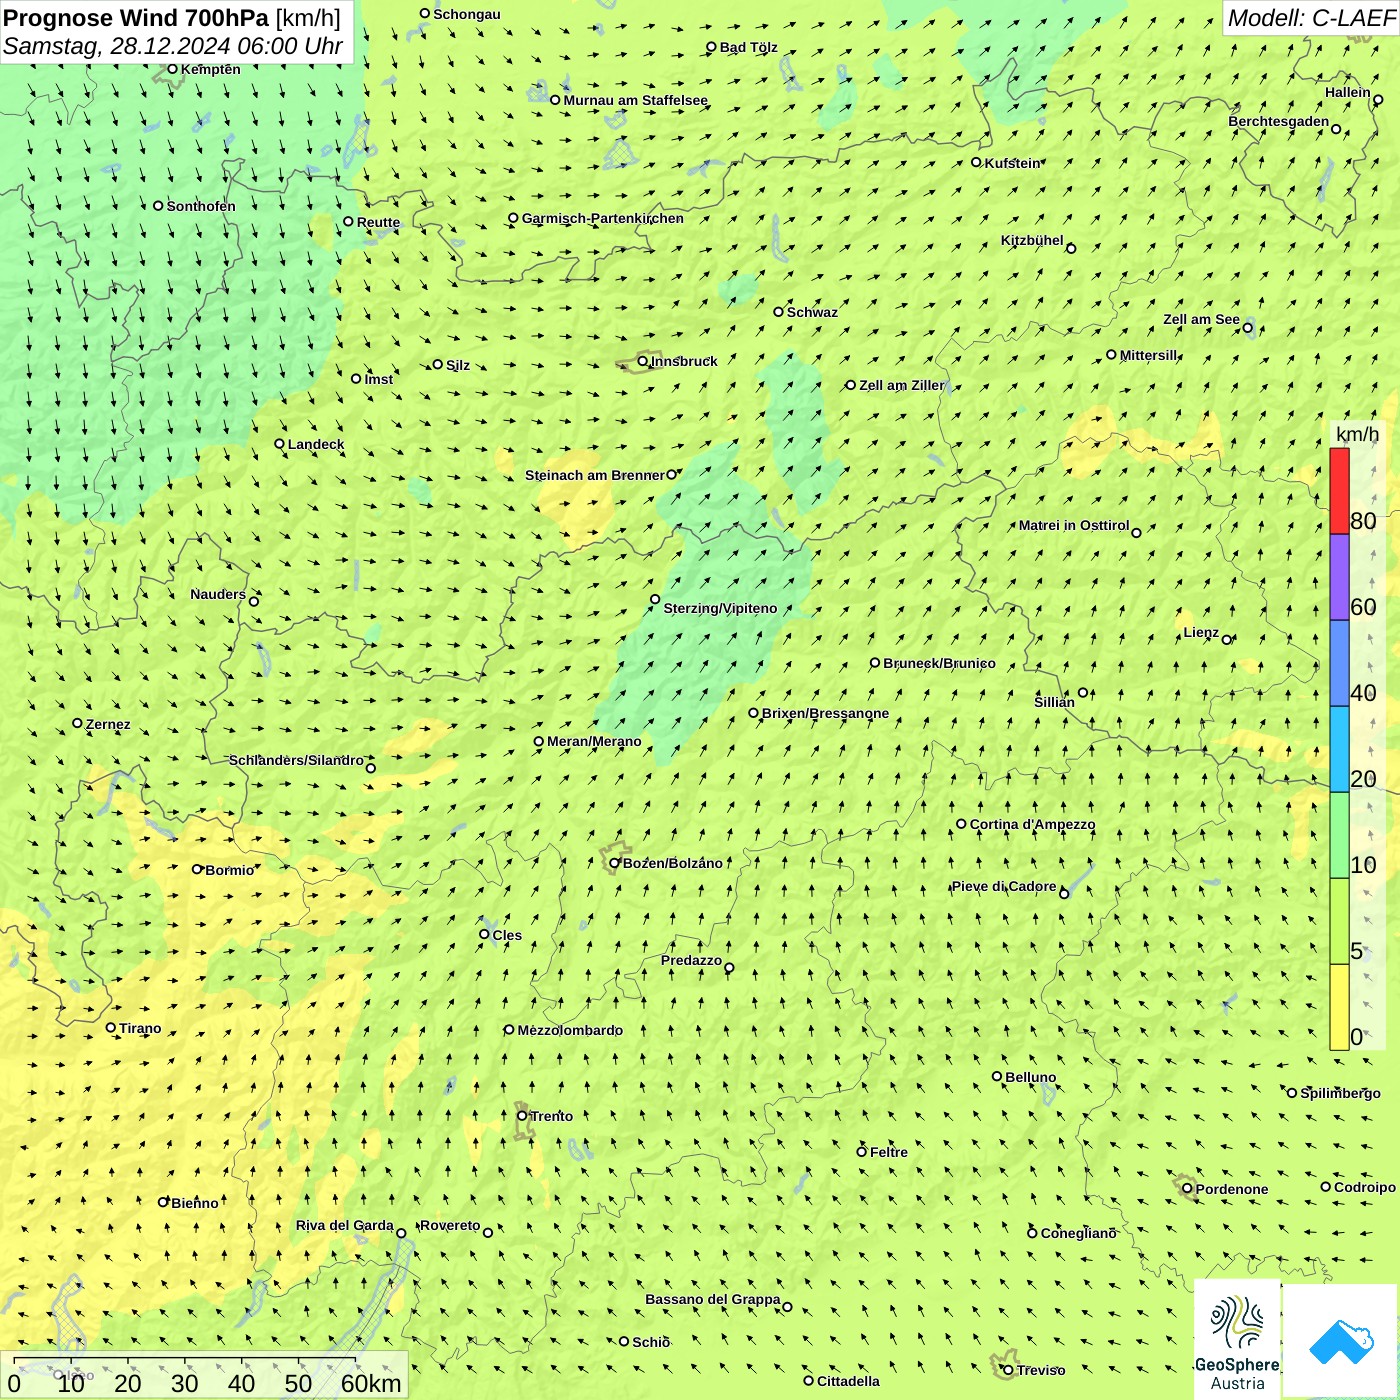Image resolution: width=1400 pixels, height=1400 pixels.
Task: Click the 'Codroipo' label
Action: point(1365,1187)
